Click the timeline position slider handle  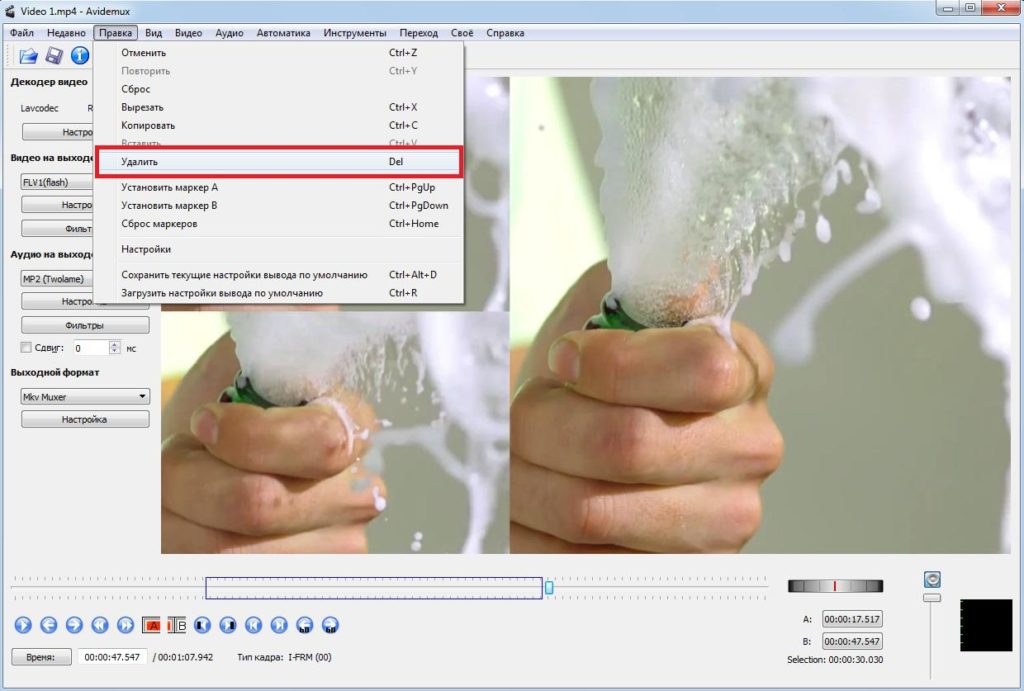[x=549, y=588]
